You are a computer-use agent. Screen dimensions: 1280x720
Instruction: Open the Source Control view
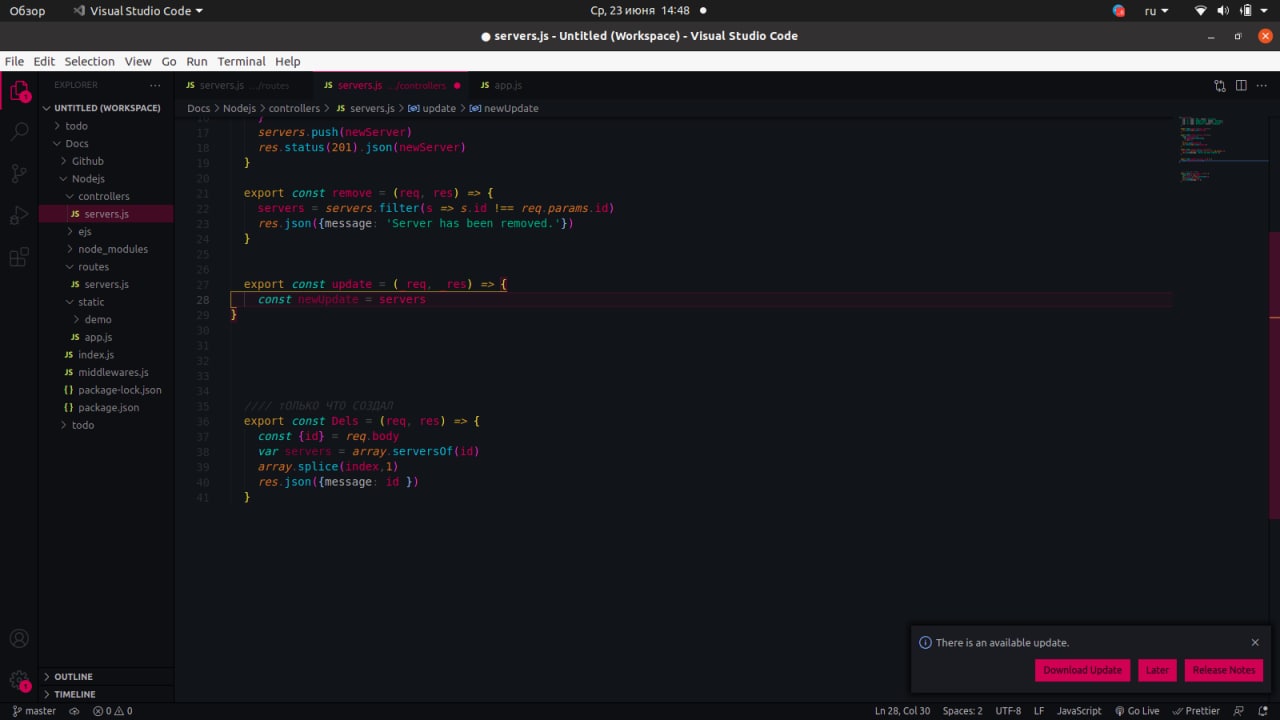coord(19,173)
